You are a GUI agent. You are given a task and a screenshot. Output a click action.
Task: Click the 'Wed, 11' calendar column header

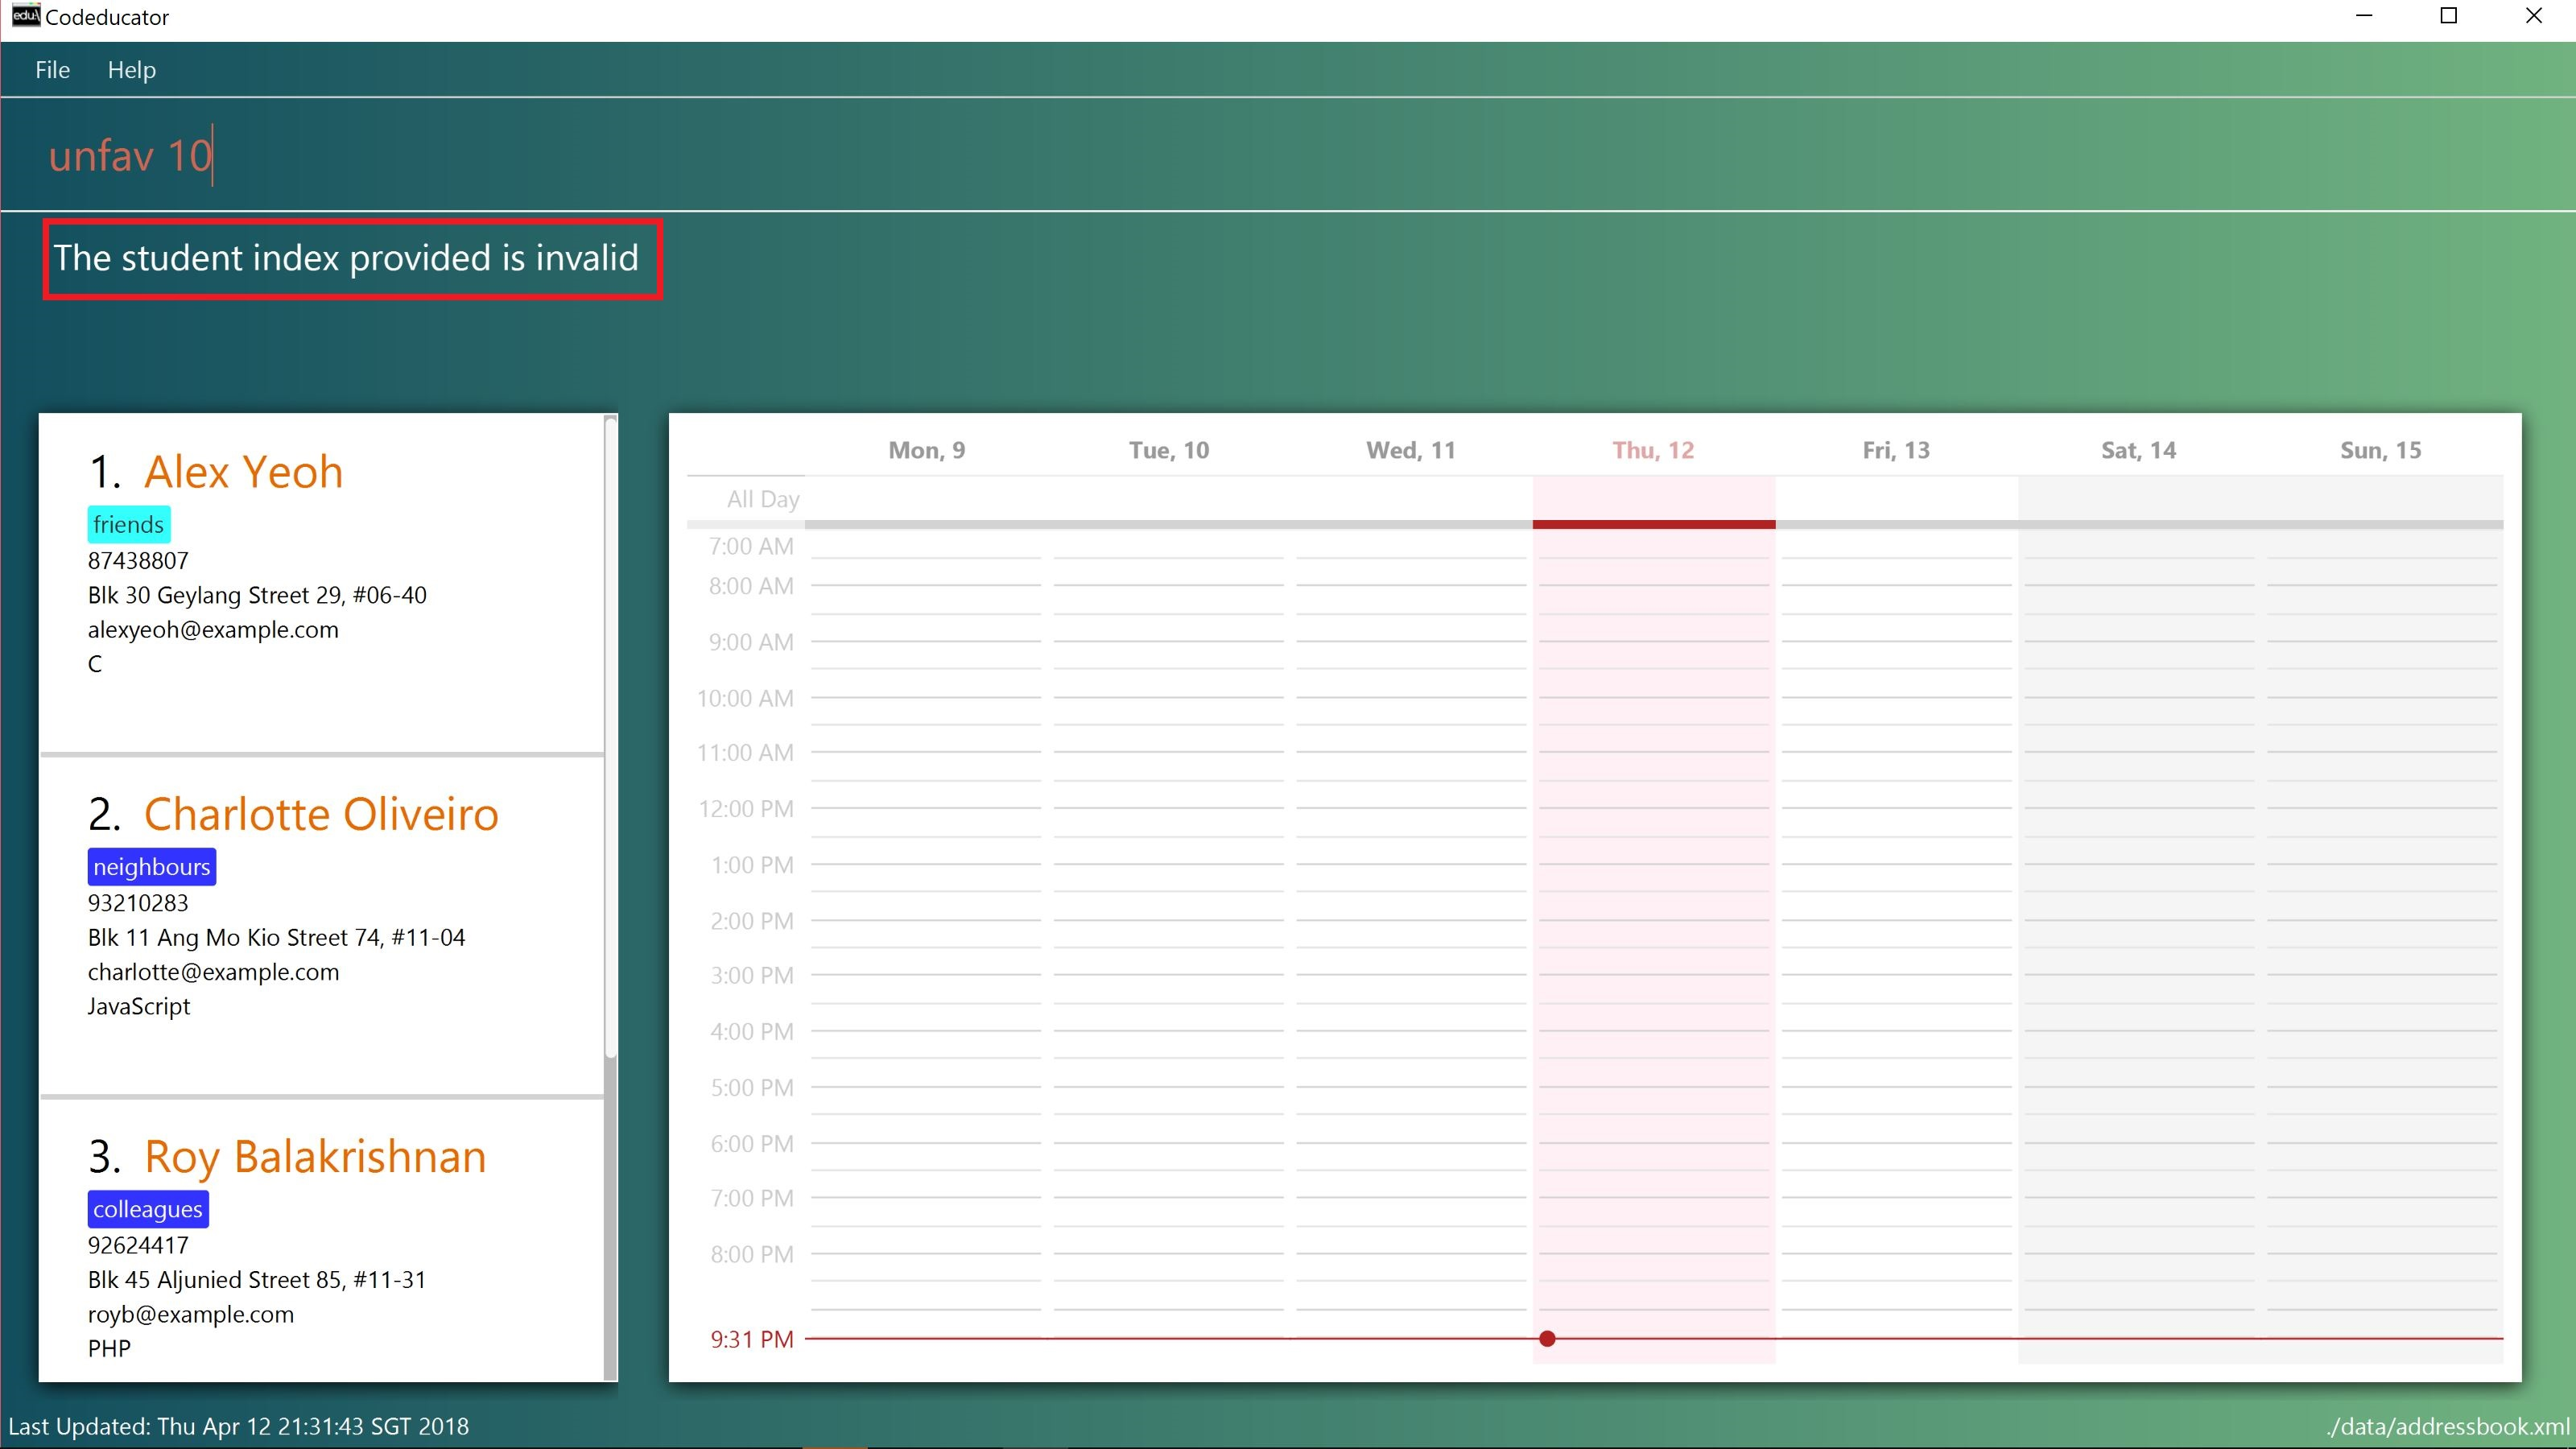(1411, 450)
